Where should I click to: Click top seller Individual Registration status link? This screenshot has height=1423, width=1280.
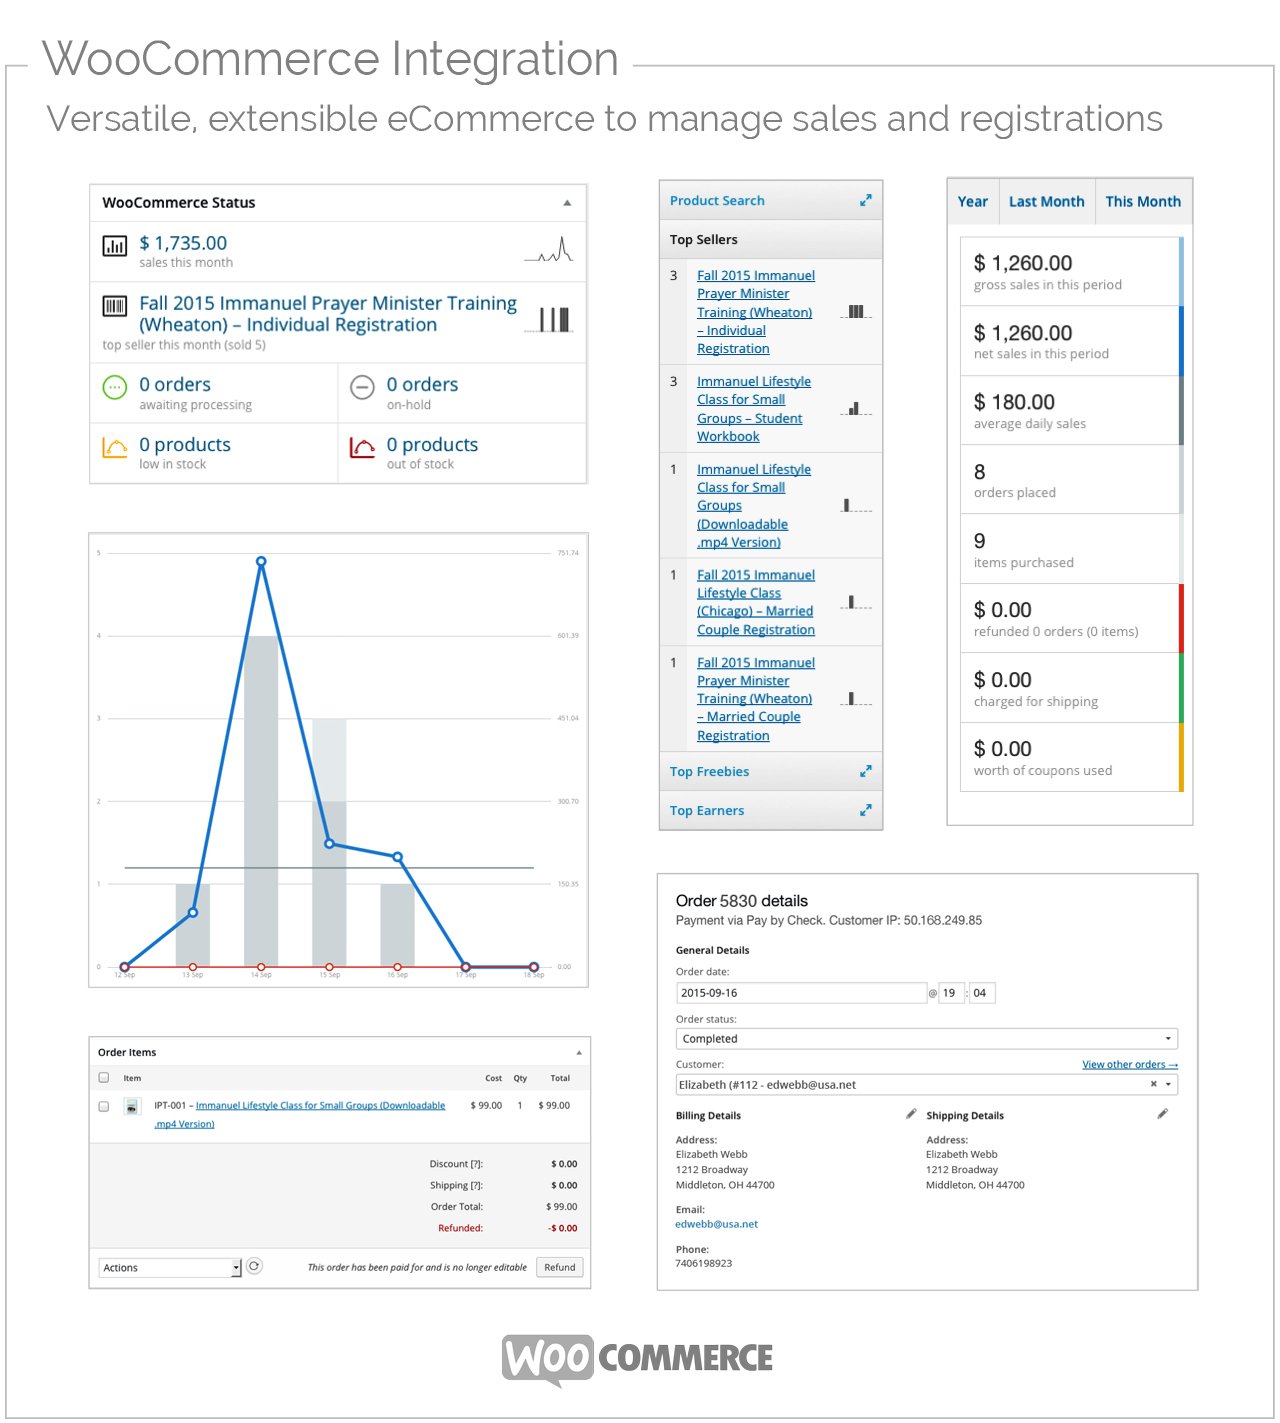pyautogui.click(x=328, y=314)
